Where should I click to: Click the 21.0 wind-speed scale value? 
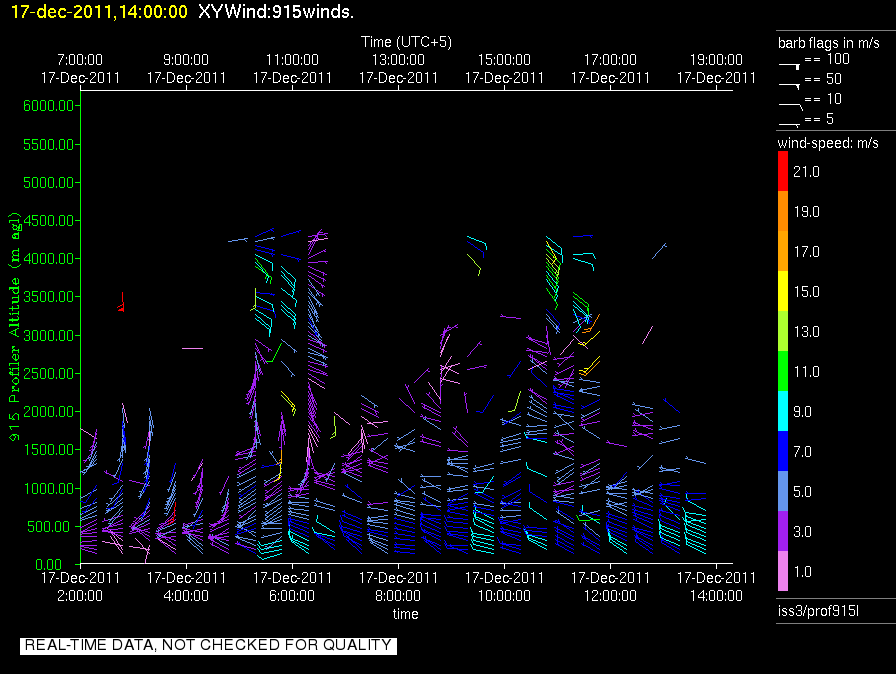click(806, 172)
